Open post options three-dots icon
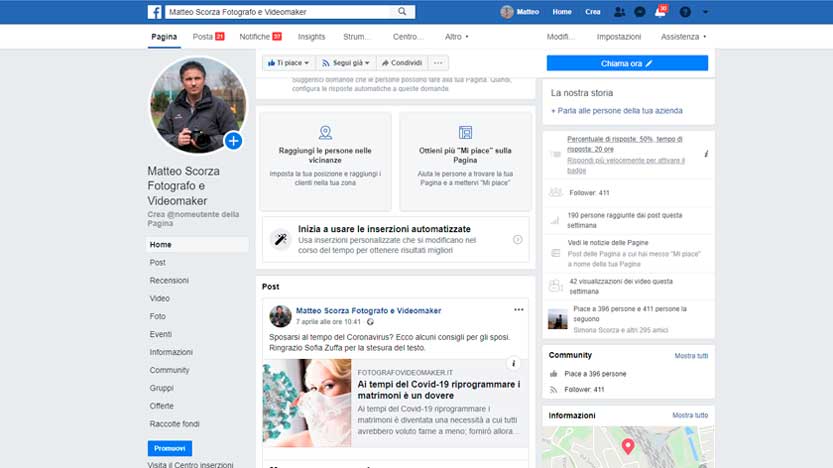The image size is (833, 468). [518, 310]
